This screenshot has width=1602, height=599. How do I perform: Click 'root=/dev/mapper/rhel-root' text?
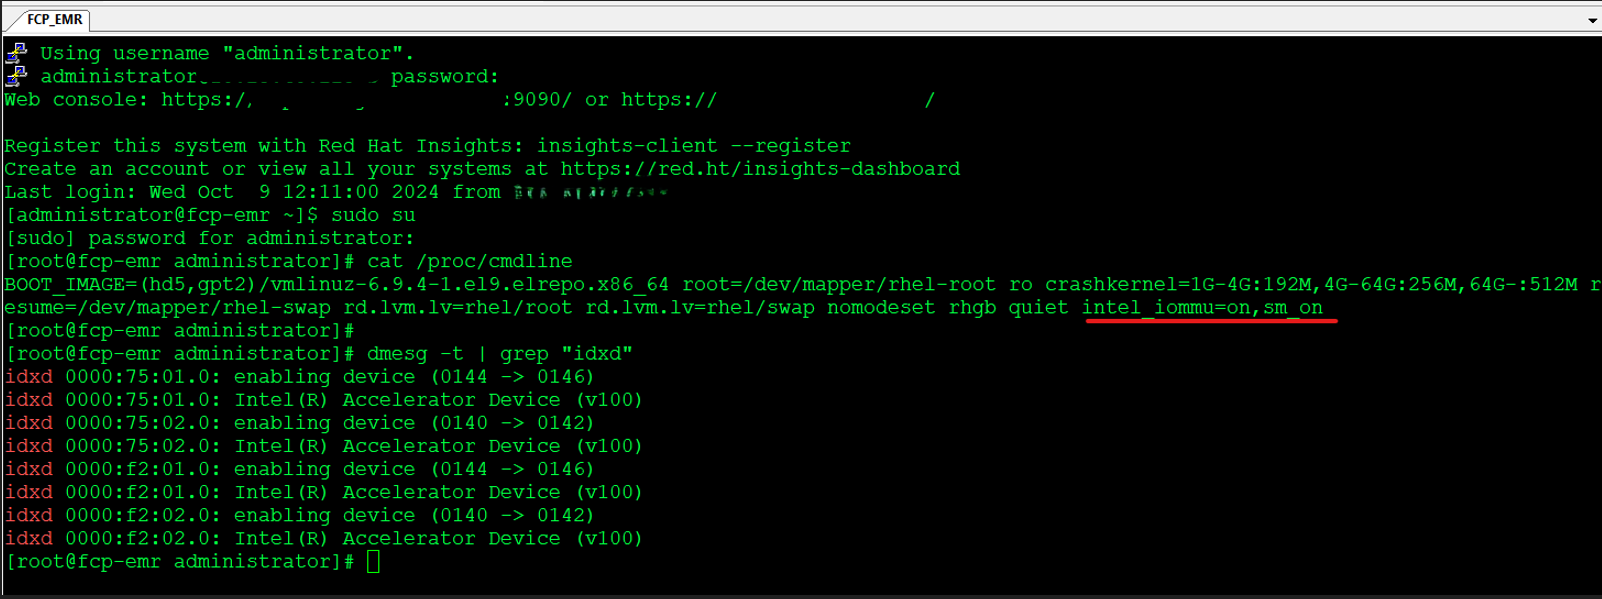(839, 284)
